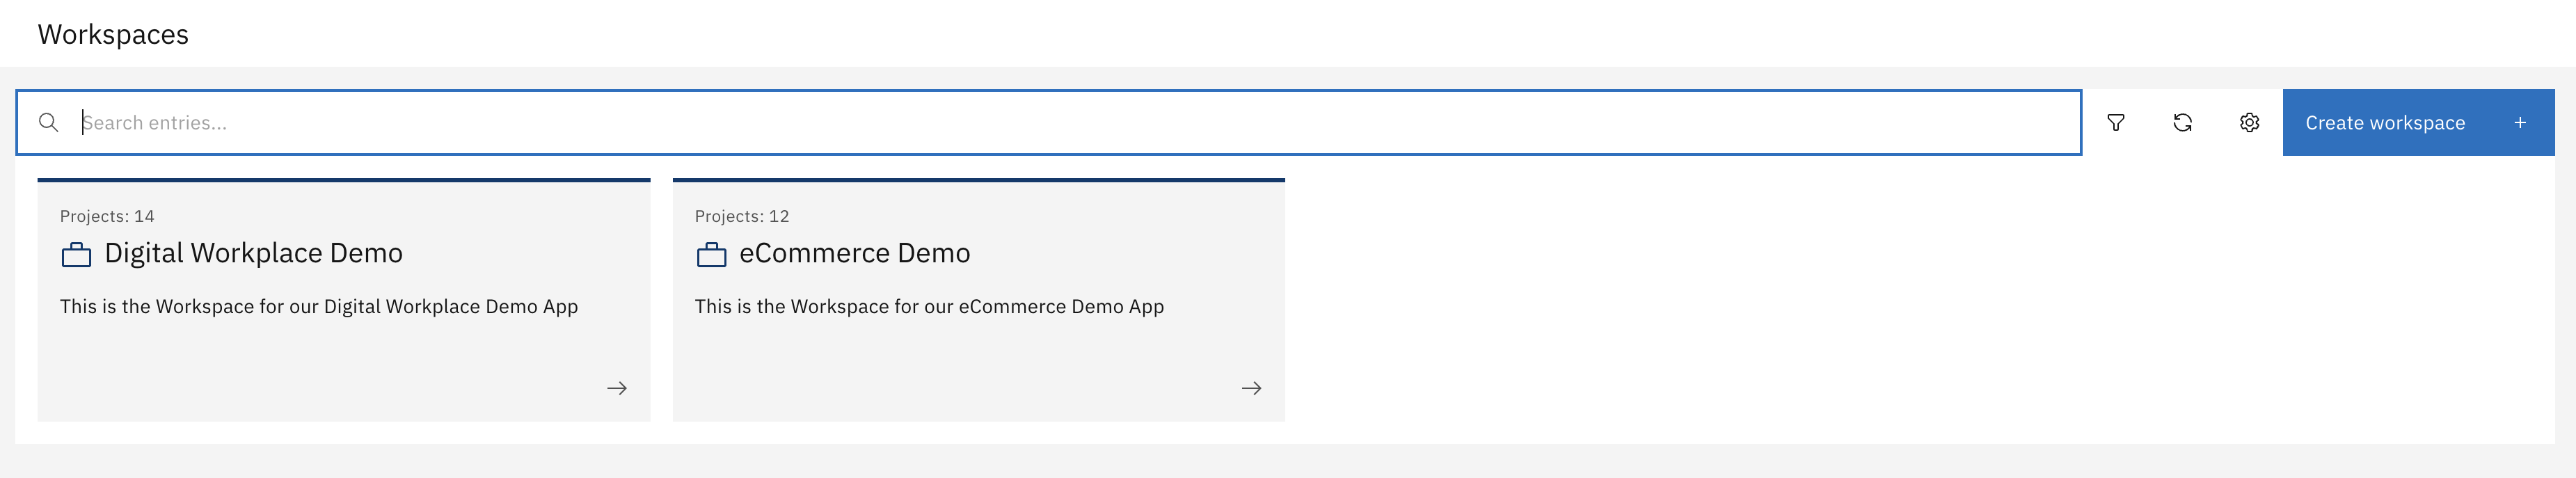The width and height of the screenshot is (2576, 478).
Task: Click the eCommerce Demo briefcase icon
Action: (x=711, y=255)
